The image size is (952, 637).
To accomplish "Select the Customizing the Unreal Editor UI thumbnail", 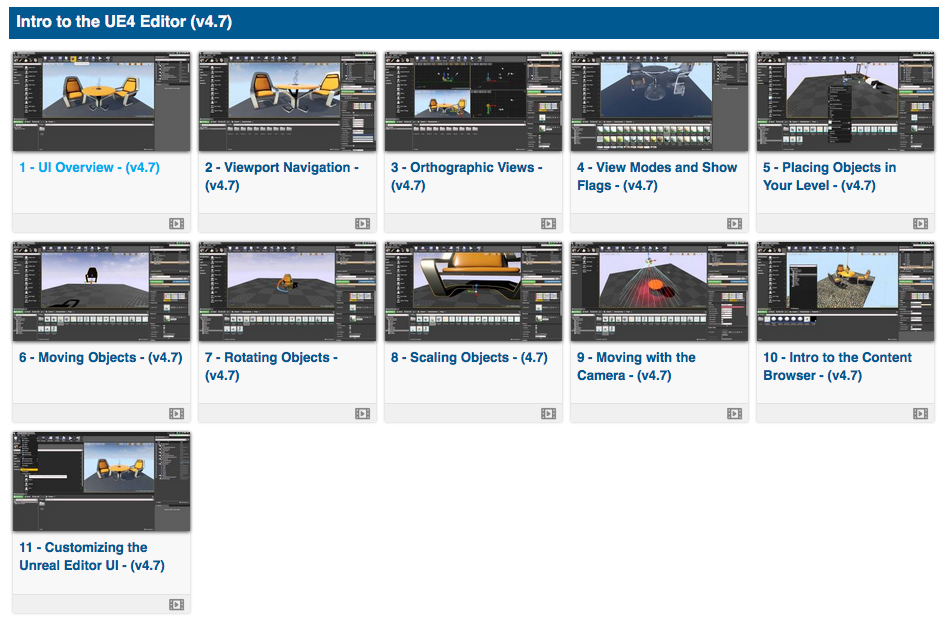I will (x=101, y=482).
